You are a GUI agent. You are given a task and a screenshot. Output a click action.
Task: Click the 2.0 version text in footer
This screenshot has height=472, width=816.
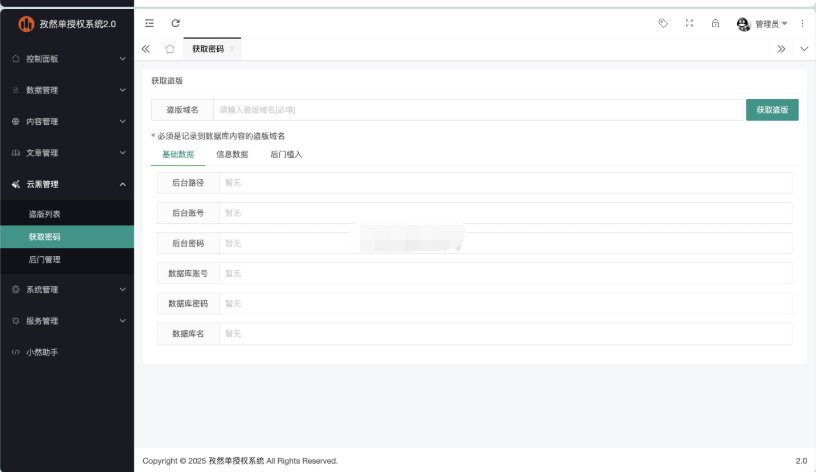pyautogui.click(x=801, y=461)
